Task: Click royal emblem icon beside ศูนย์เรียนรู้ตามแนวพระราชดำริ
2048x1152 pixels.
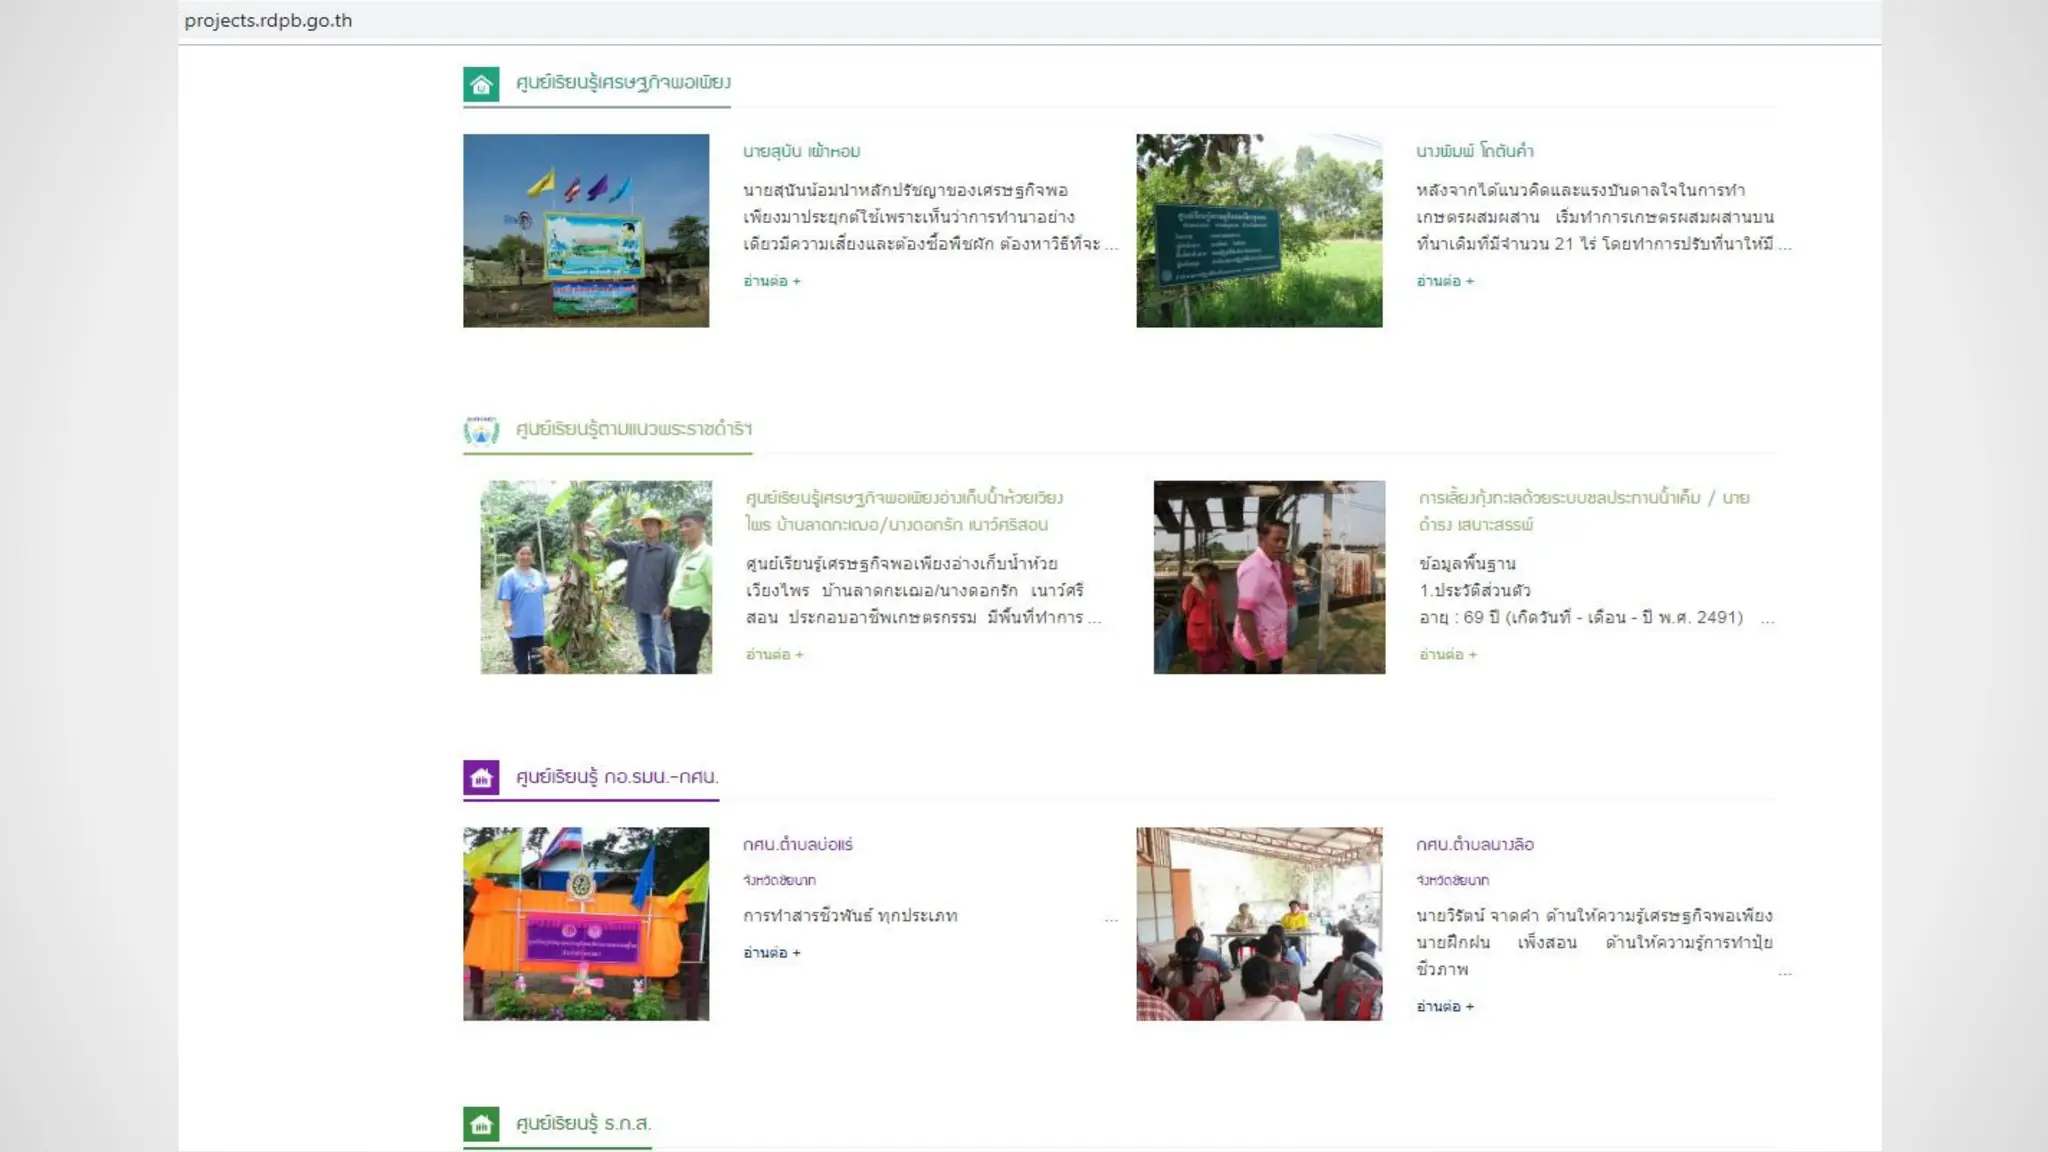Action: [481, 430]
